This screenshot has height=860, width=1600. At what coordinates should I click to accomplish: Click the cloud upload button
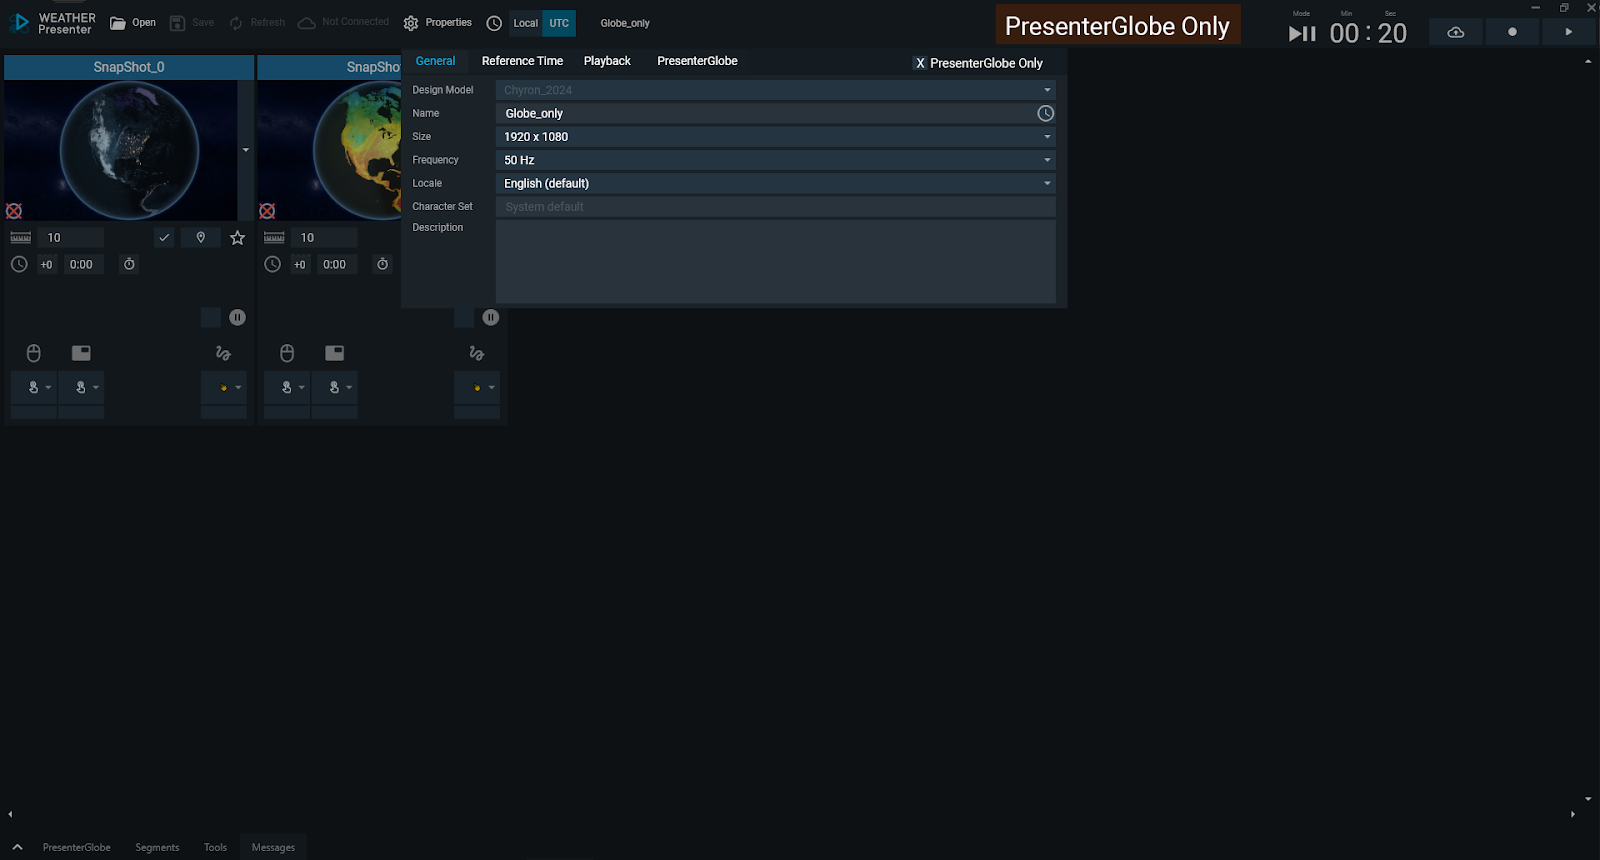pos(1455,32)
